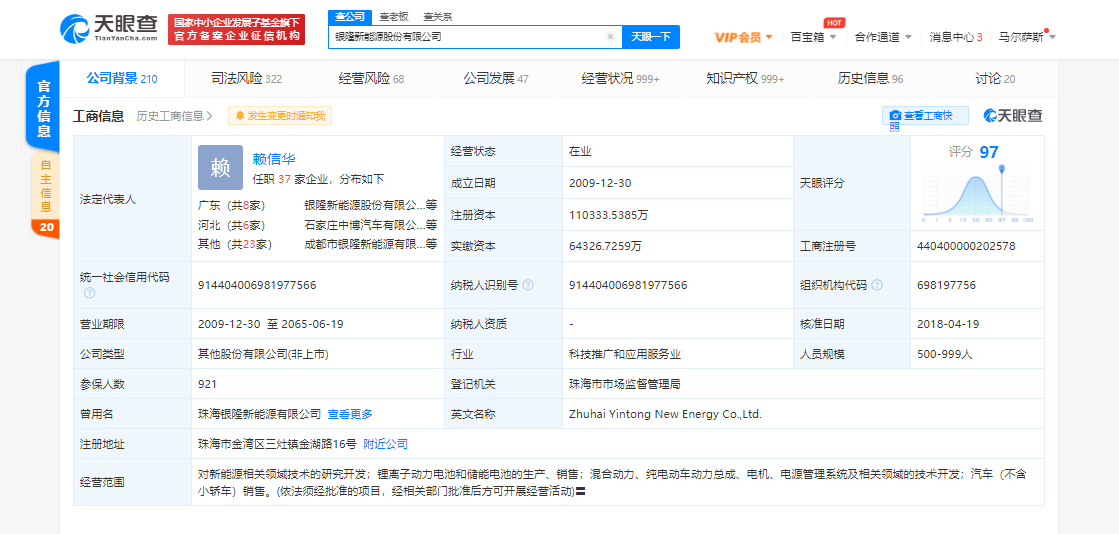Click the 公司类型 value 其他股份有限公司(非上市)
Image resolution: width=1119 pixels, height=534 pixels.
pos(263,353)
